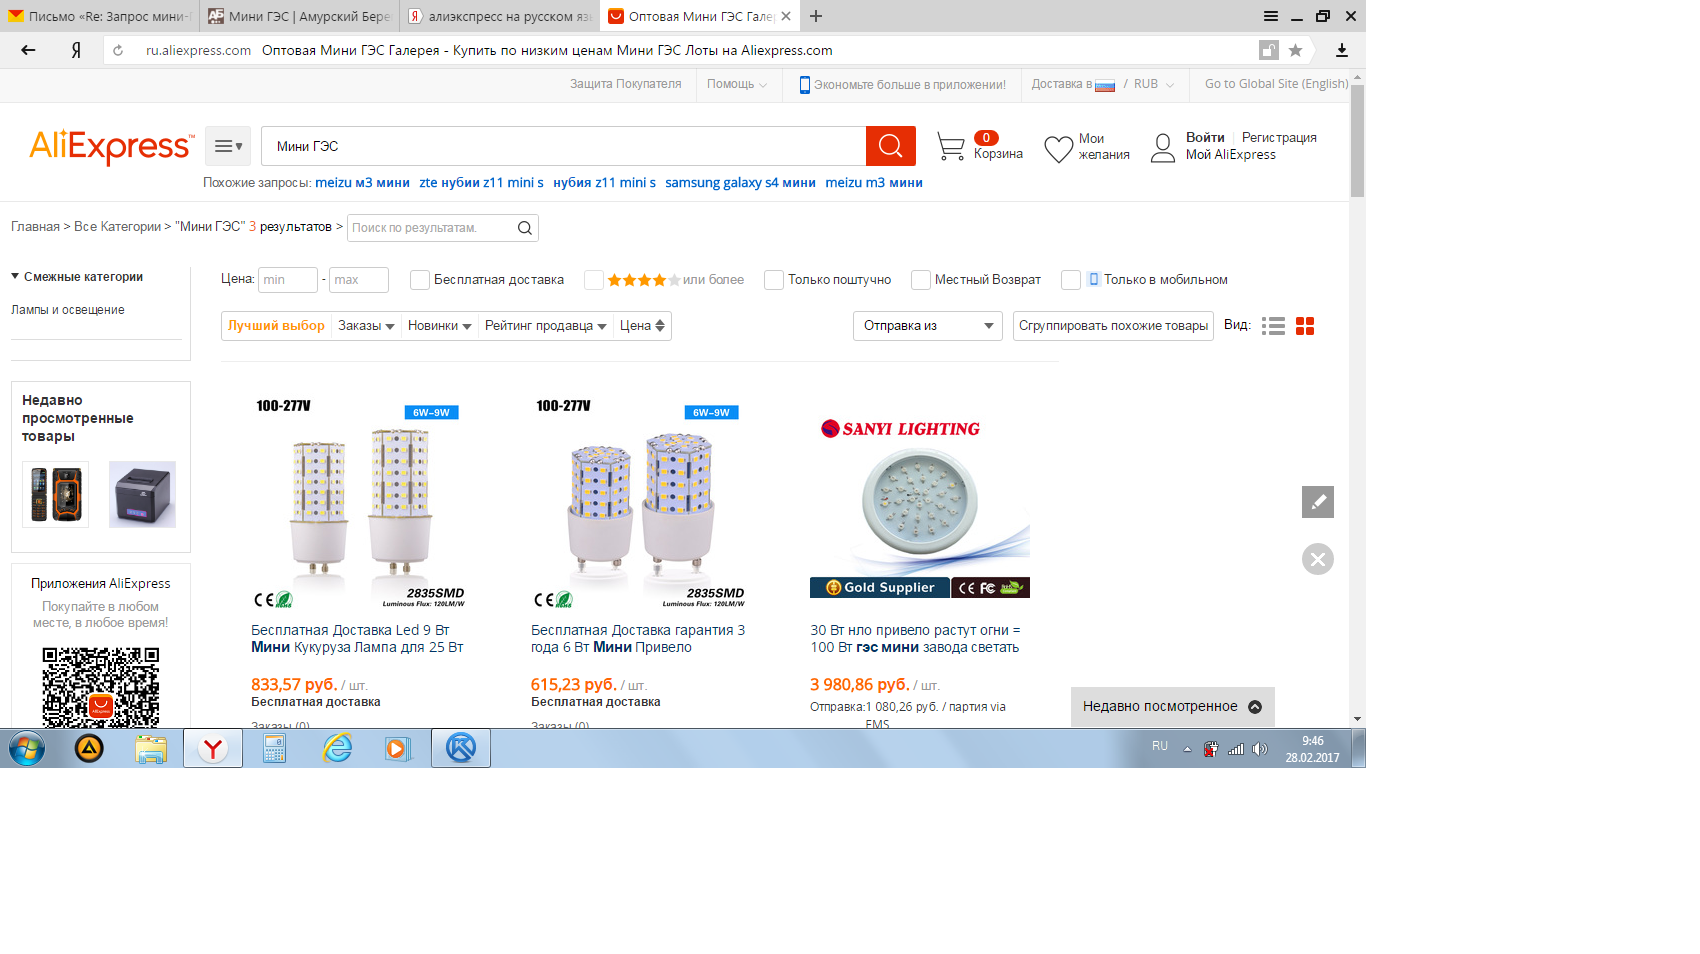This screenshot has height=954, width=1700.
Task: Go to Все Категории breadcrumb
Action: pos(117,227)
